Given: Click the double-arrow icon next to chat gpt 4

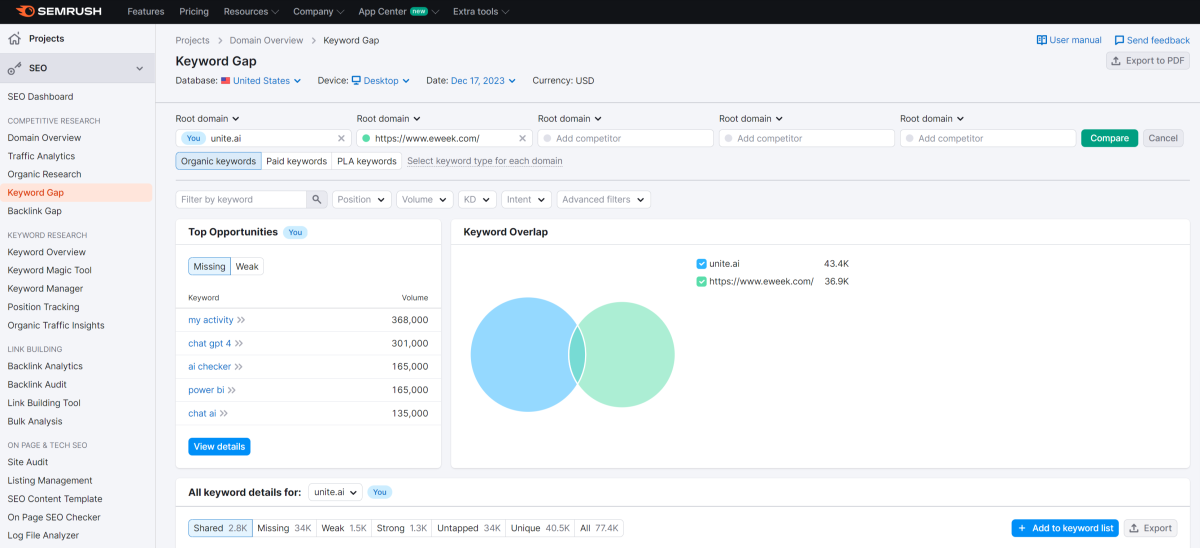Looking at the screenshot, I should pyautogui.click(x=239, y=344).
